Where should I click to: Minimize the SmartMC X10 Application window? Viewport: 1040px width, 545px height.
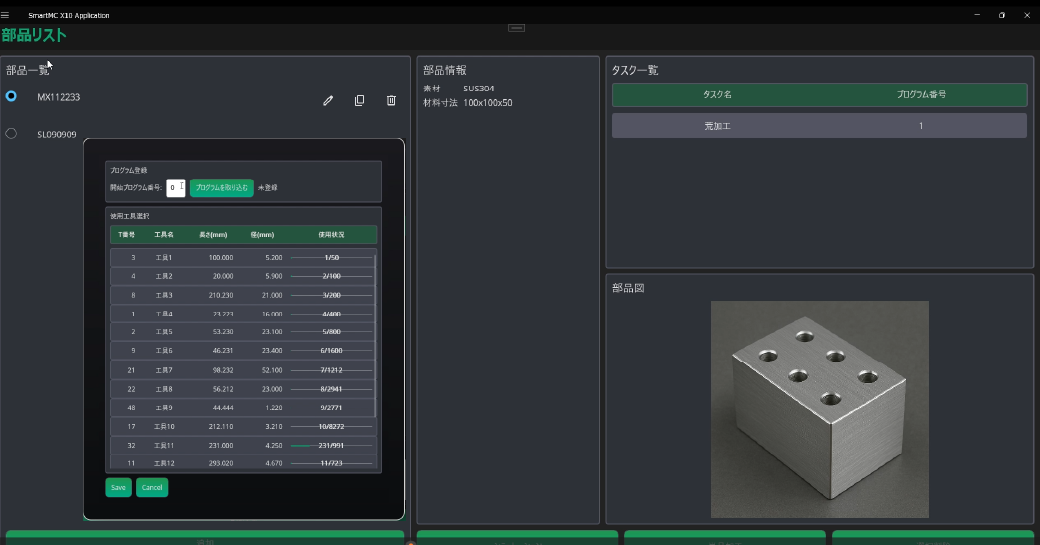[977, 15]
